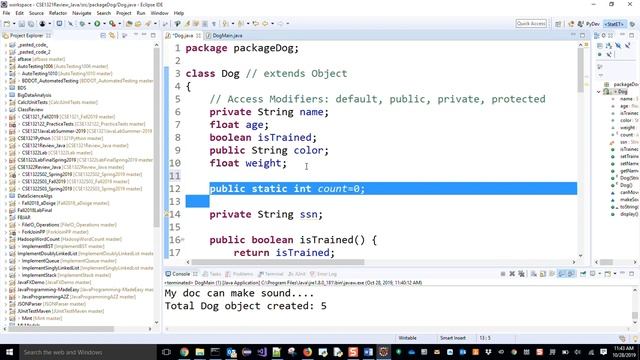The height and width of the screenshot is (360, 640).
Task: Click the New file wizard icon
Action: [7, 24]
